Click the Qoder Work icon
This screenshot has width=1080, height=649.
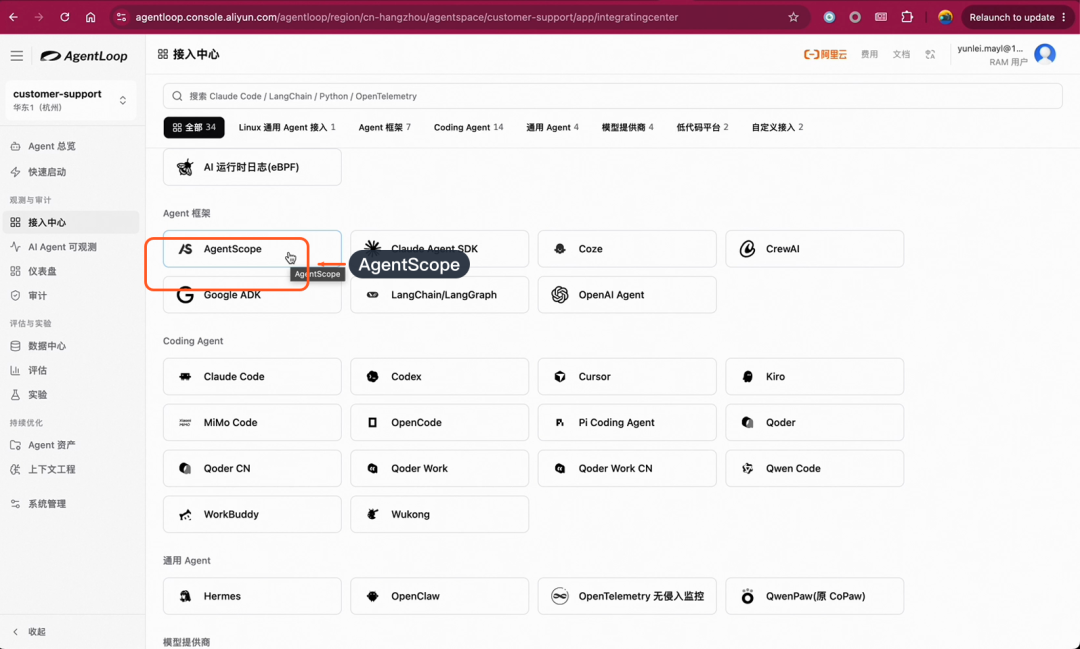[373, 468]
